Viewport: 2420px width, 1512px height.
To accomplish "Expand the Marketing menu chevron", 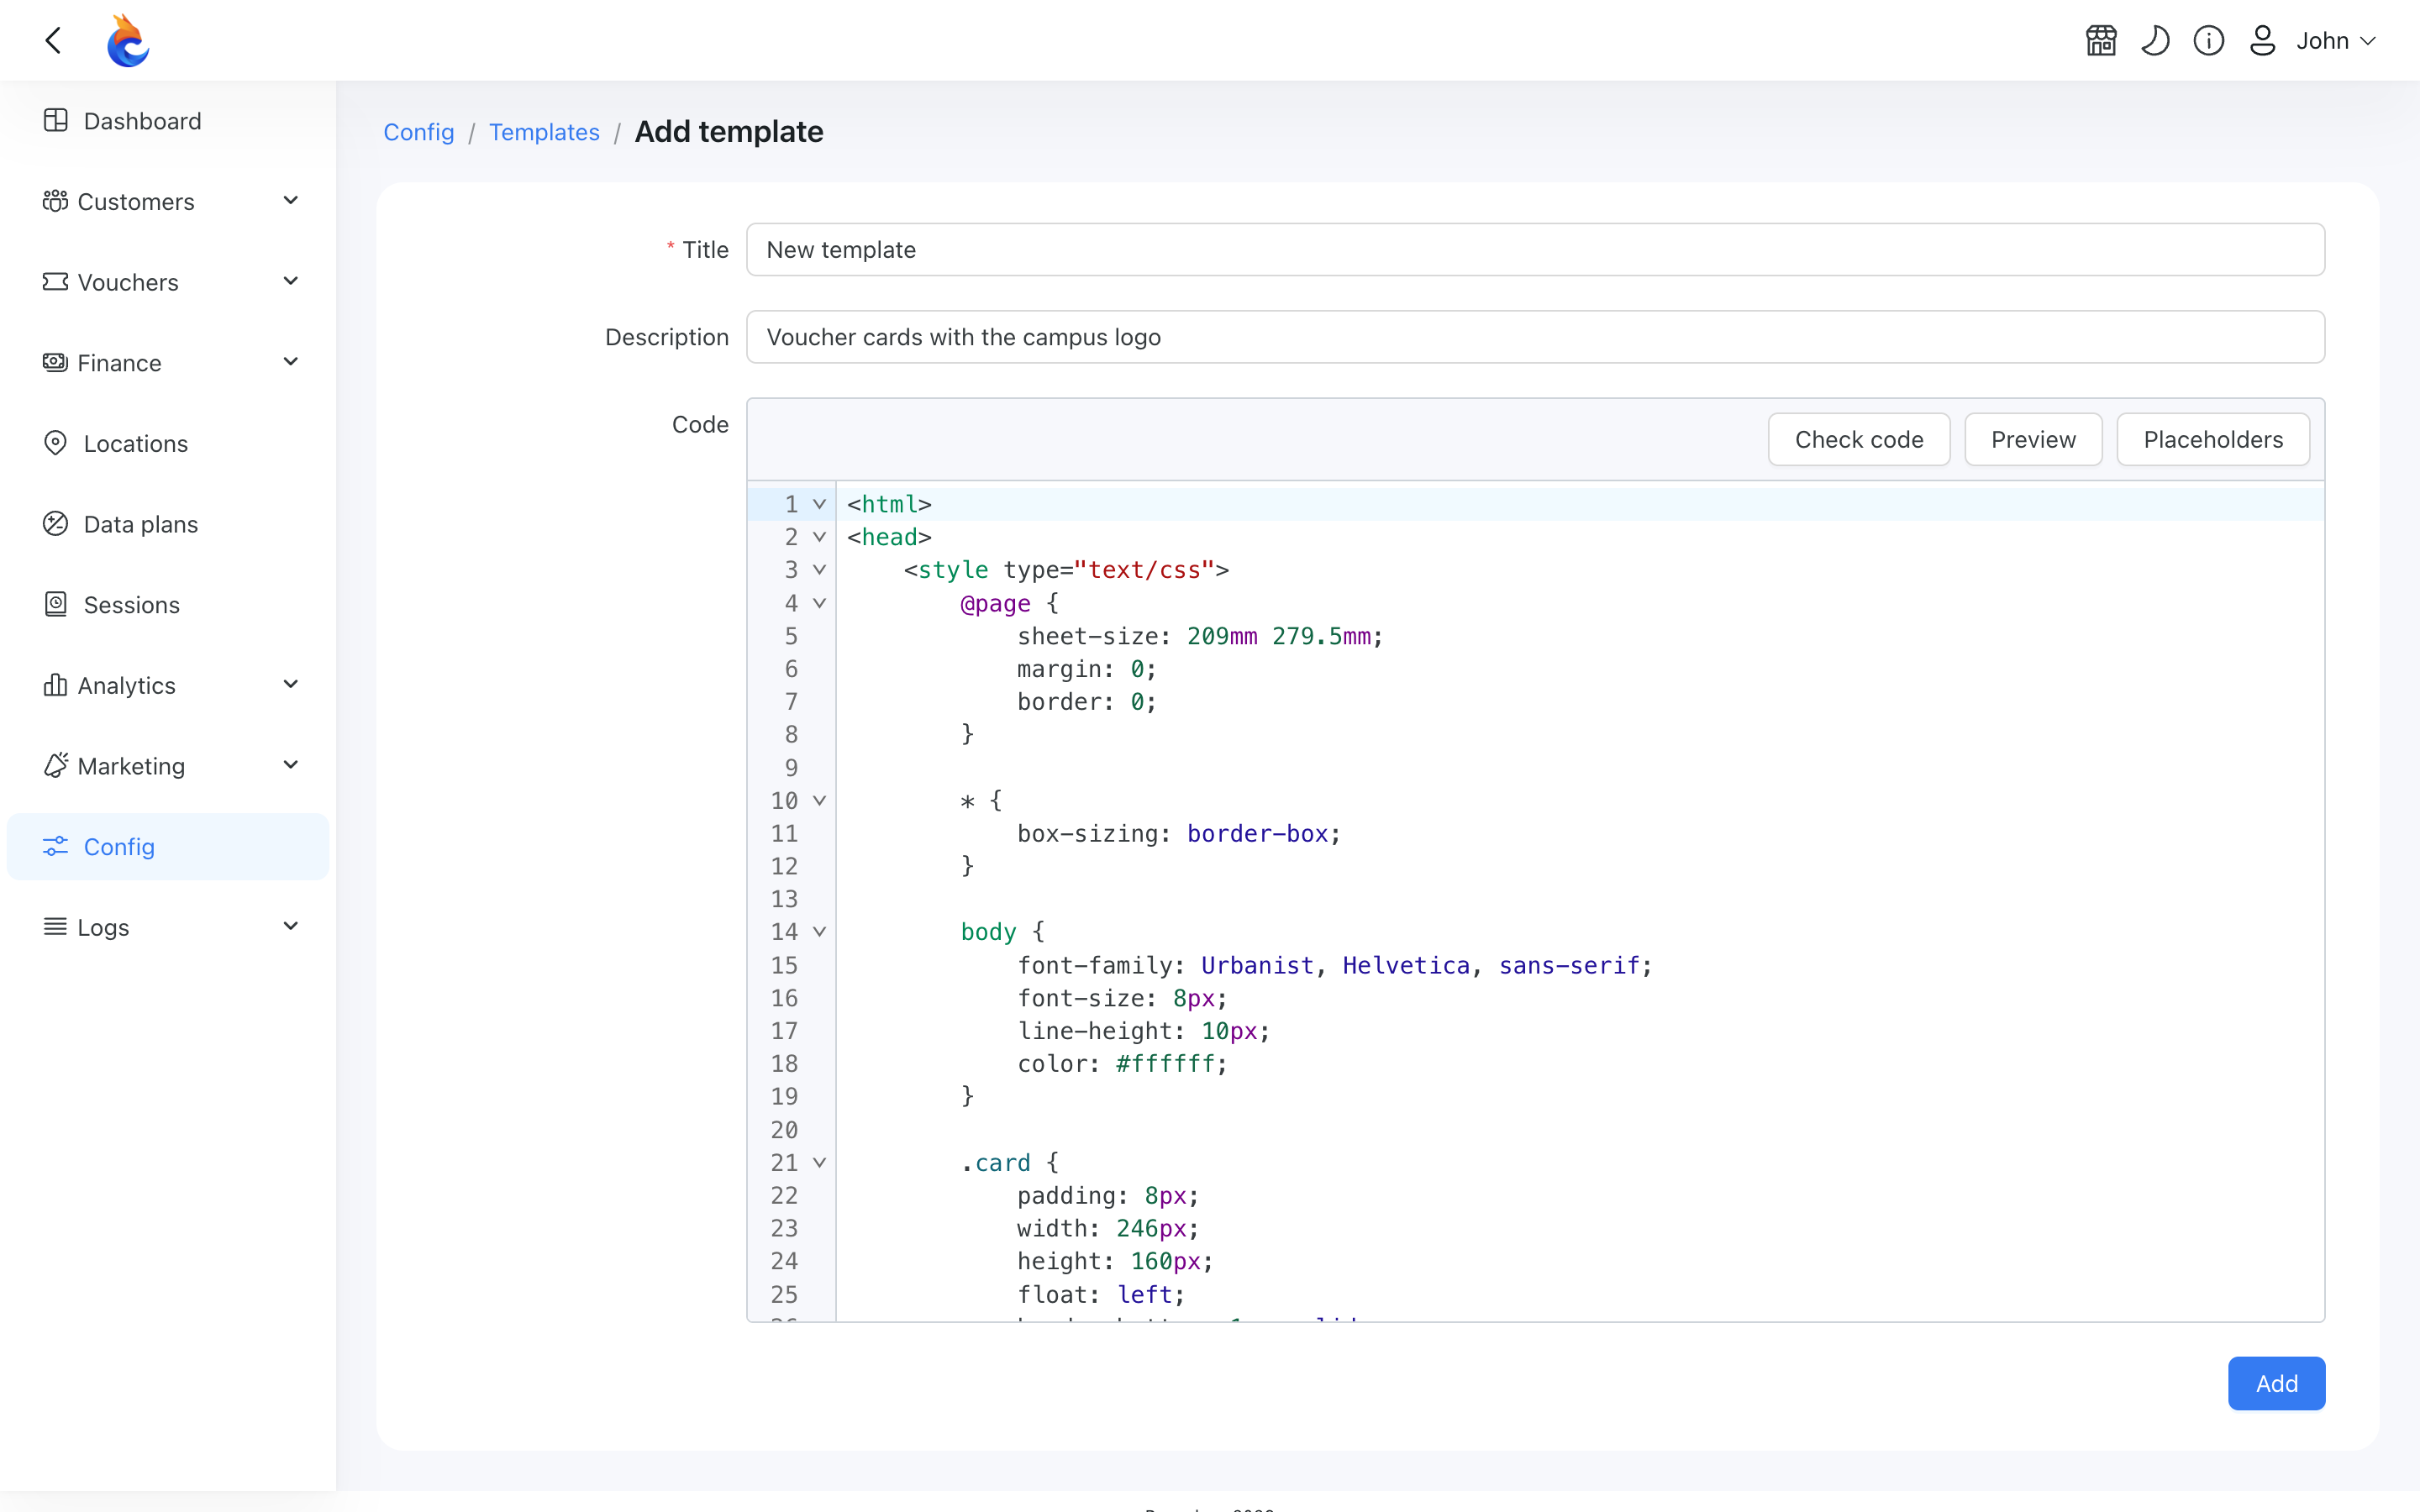I will (291, 765).
